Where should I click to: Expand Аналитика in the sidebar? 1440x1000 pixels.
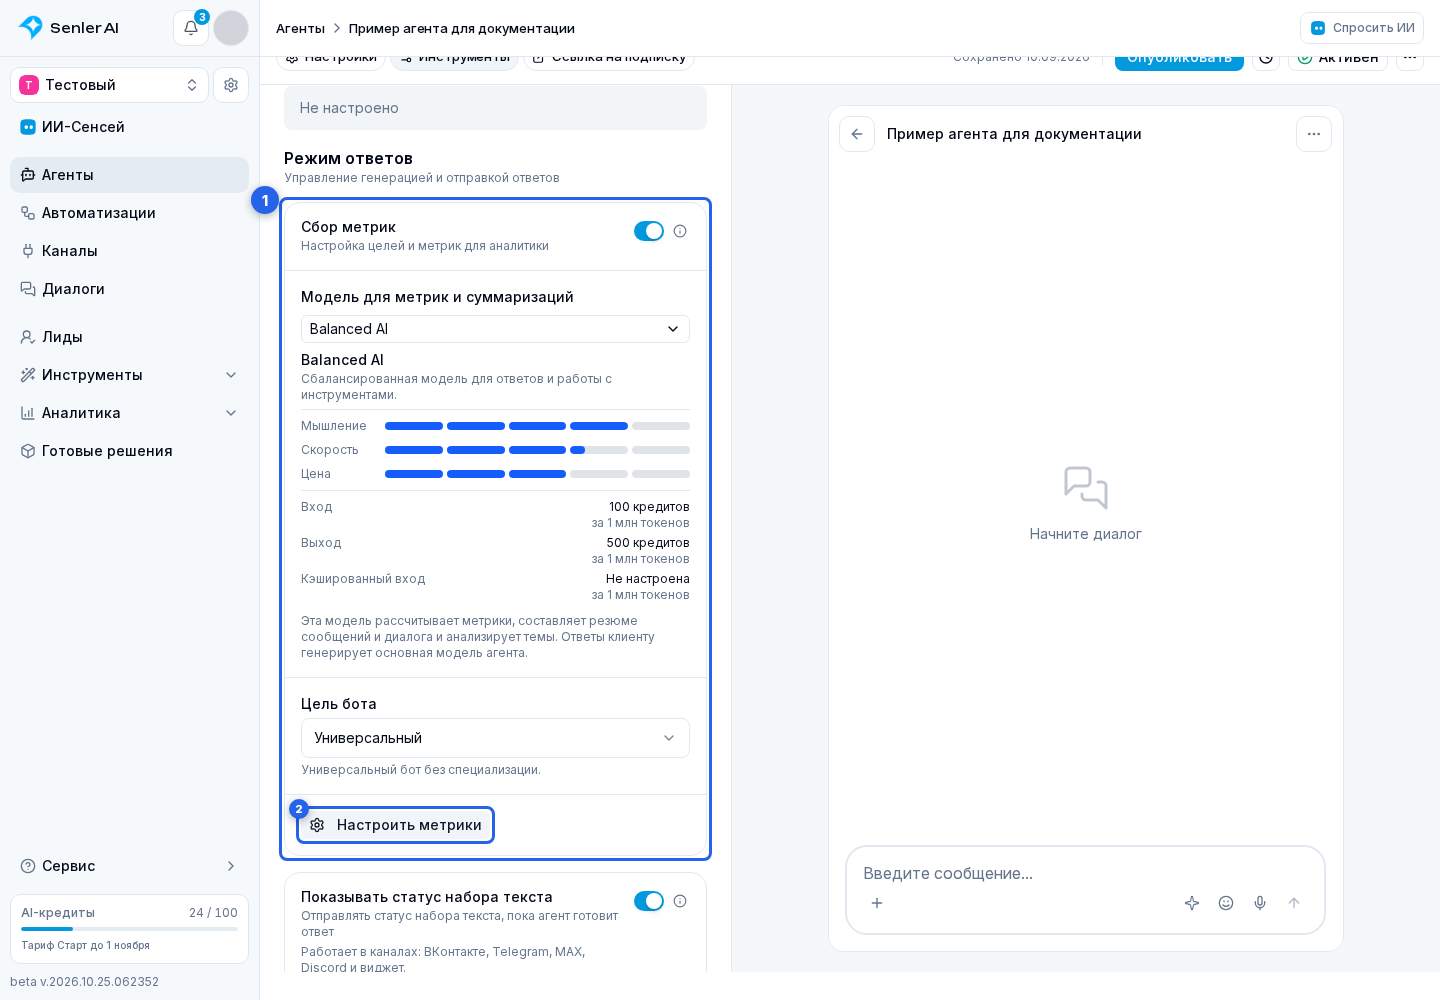tap(129, 413)
